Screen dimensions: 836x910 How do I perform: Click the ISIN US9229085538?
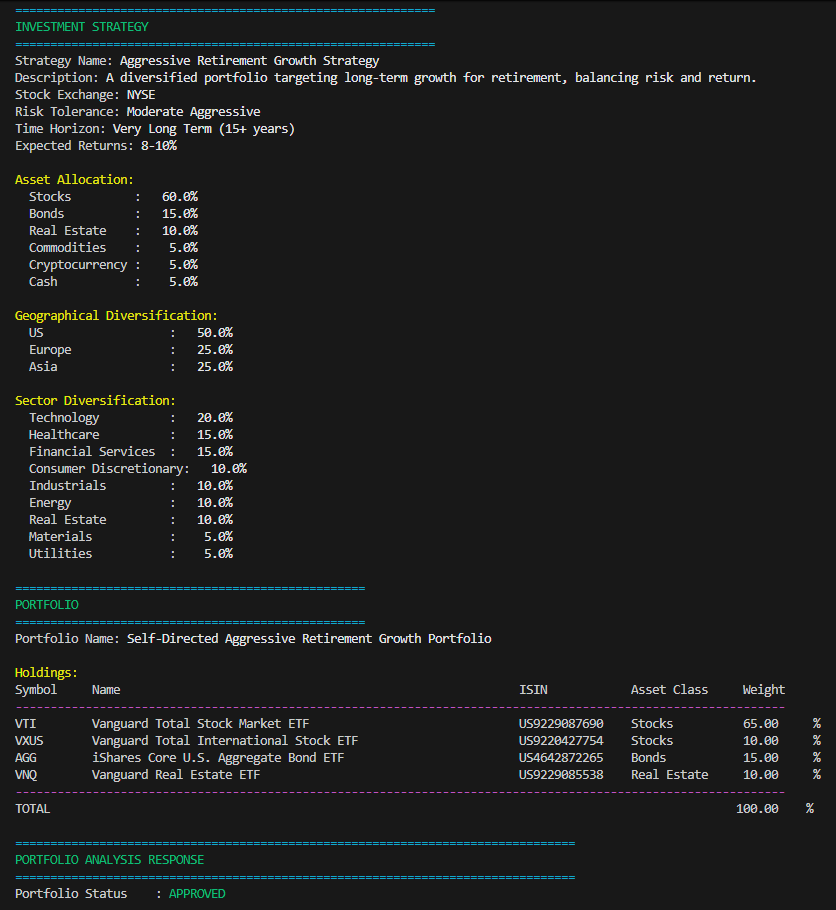(x=561, y=775)
